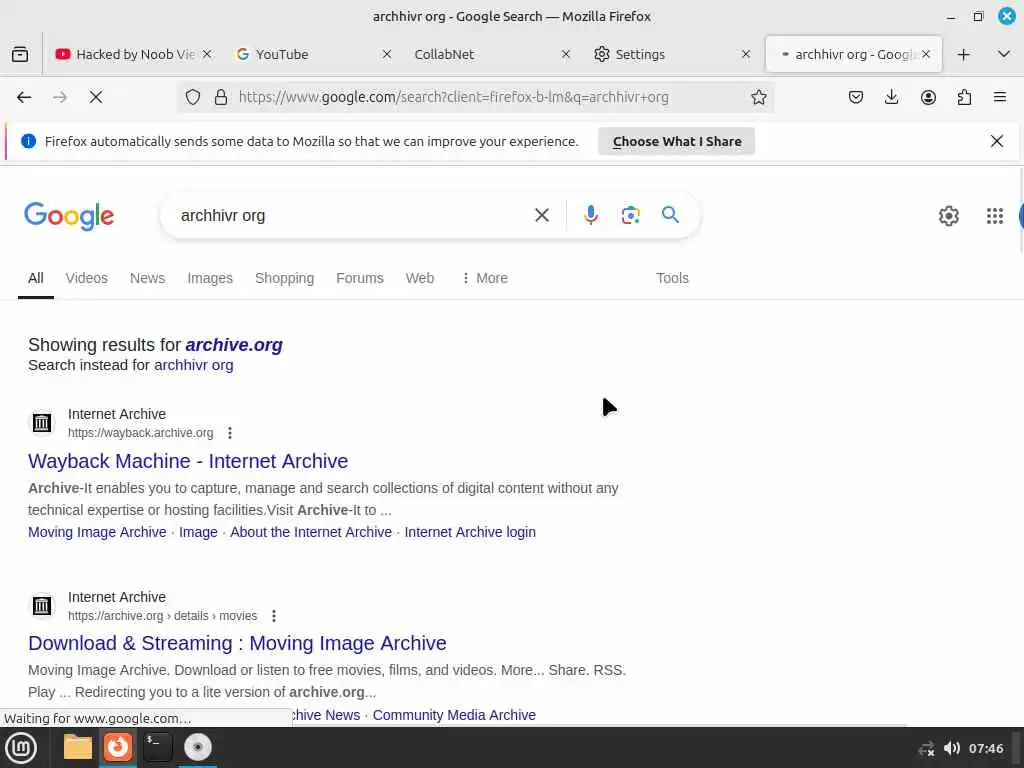Stop loading the page
The height and width of the screenshot is (768, 1024).
[x=96, y=97]
